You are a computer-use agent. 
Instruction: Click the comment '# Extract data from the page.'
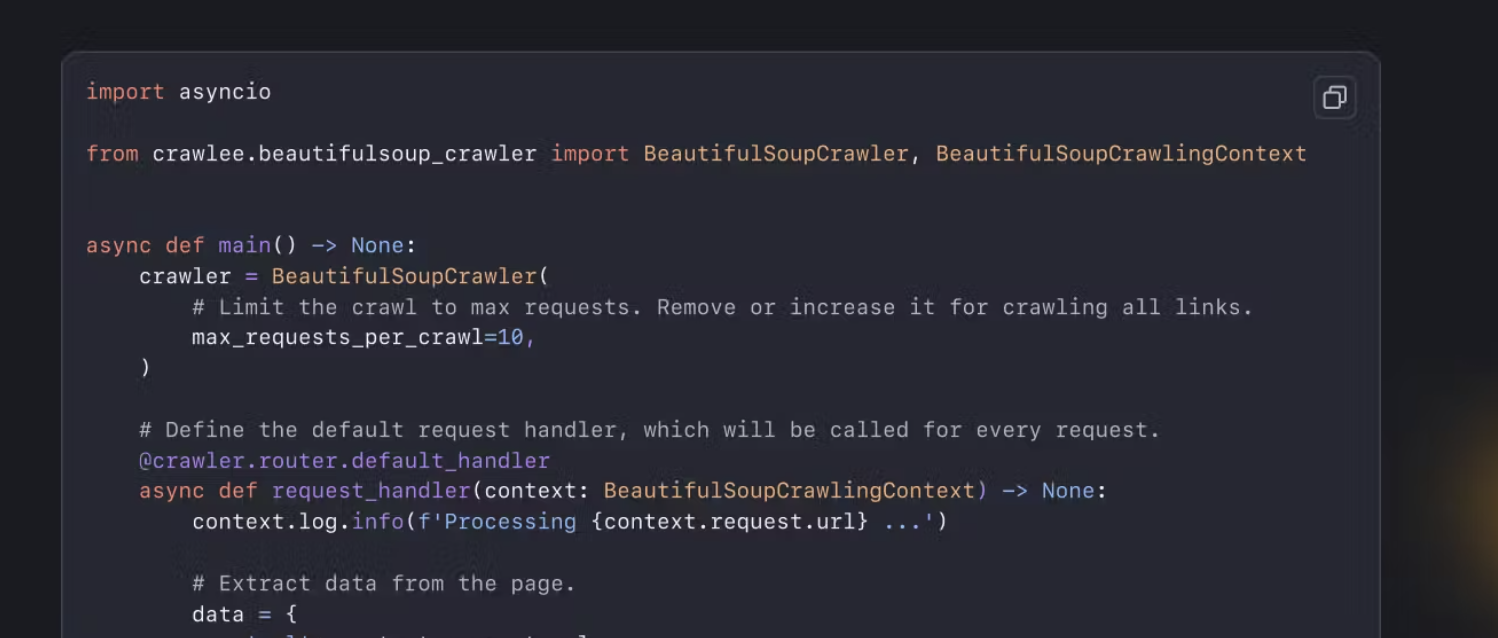[x=384, y=583]
